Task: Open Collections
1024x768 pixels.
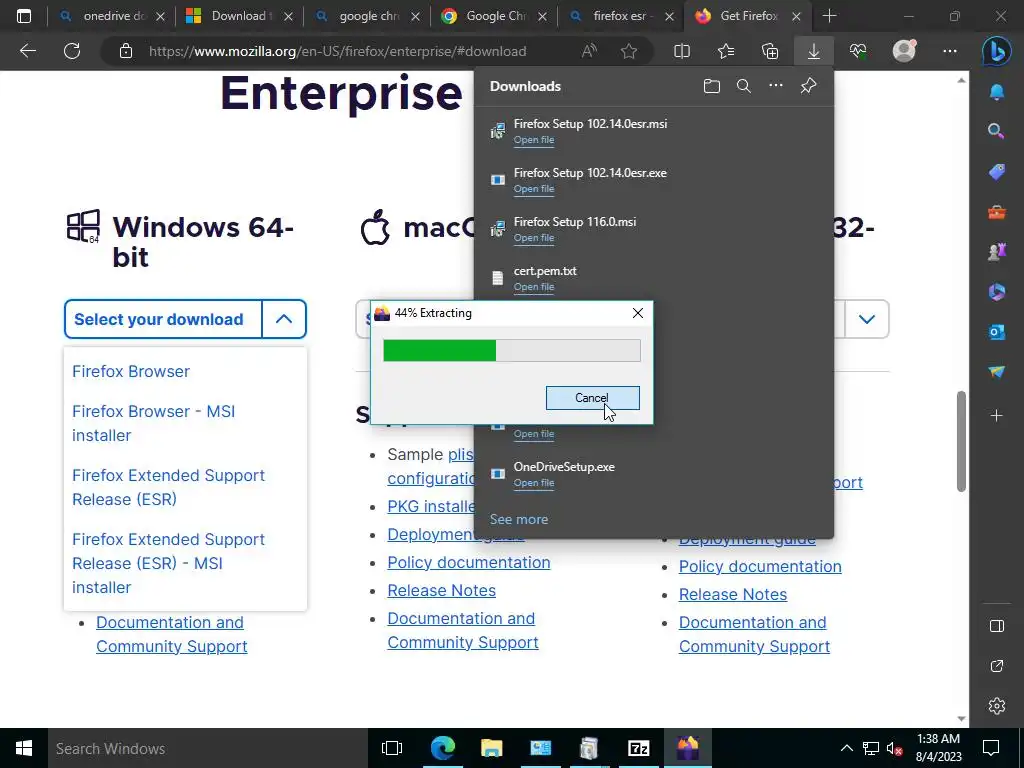Action: click(770, 51)
